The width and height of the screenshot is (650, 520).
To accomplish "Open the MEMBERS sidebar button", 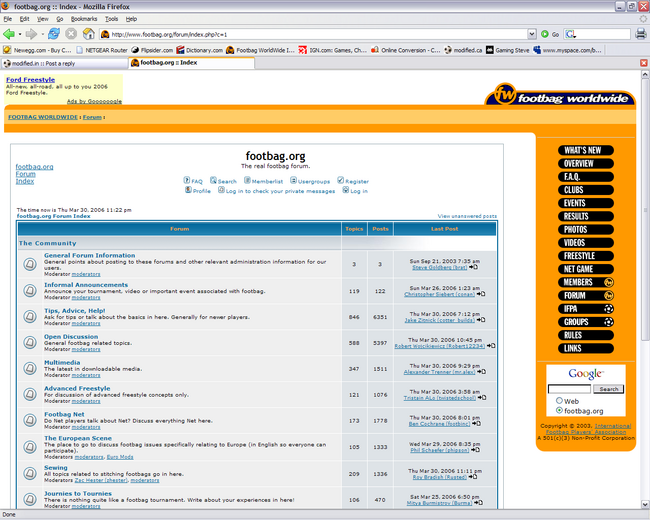I will tap(586, 282).
